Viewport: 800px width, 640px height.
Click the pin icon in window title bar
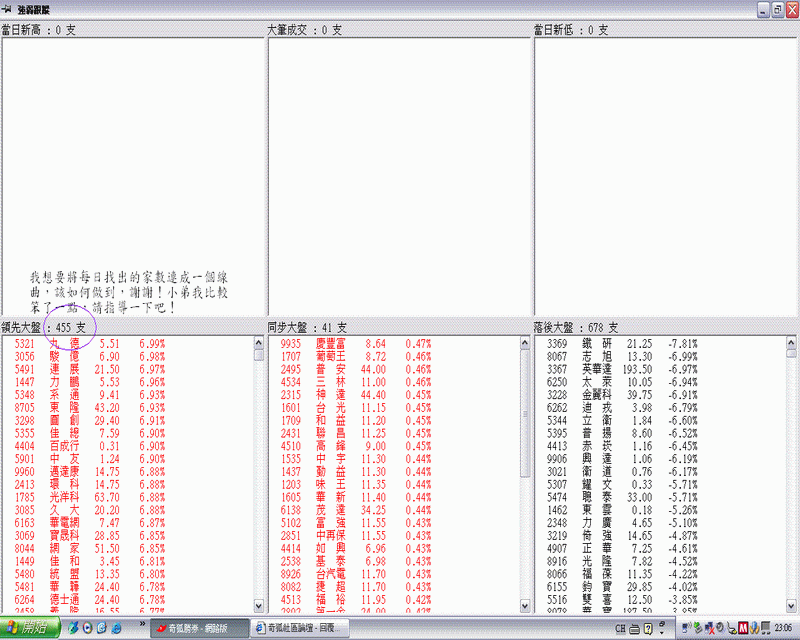(x=8, y=8)
